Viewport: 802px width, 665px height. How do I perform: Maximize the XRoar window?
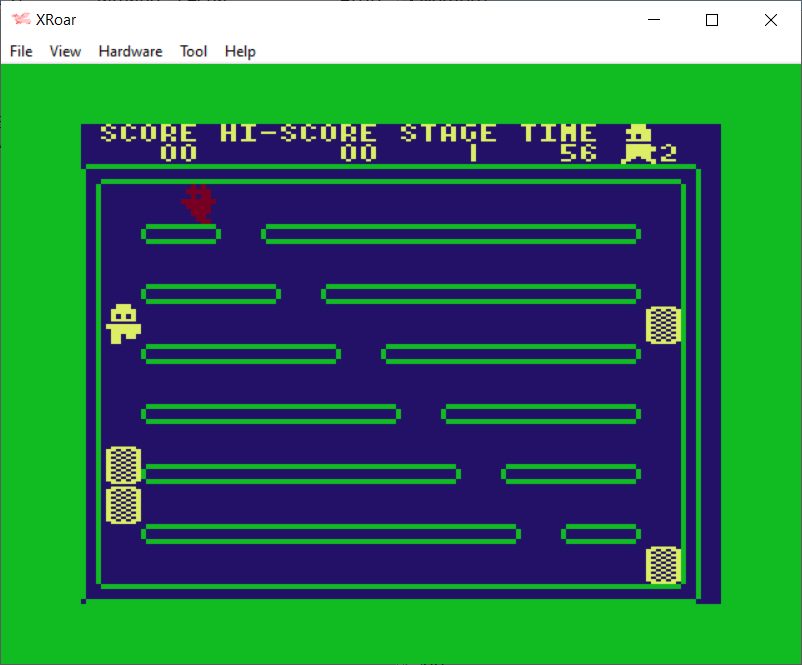(x=712, y=20)
